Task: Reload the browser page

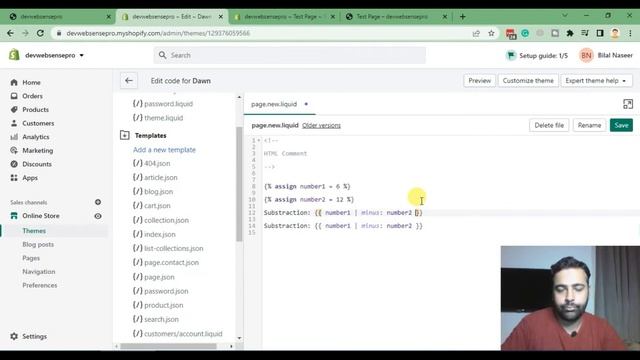Action: [40, 33]
